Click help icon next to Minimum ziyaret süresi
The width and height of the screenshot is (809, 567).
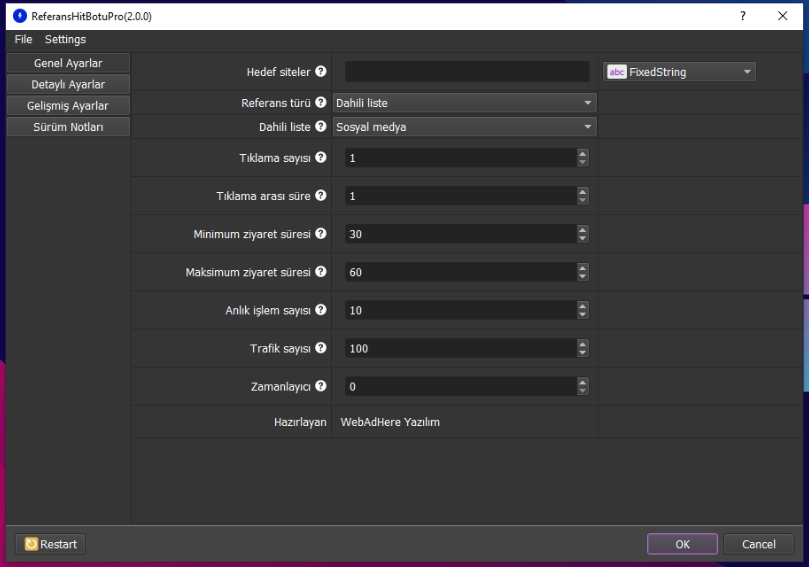click(x=321, y=234)
